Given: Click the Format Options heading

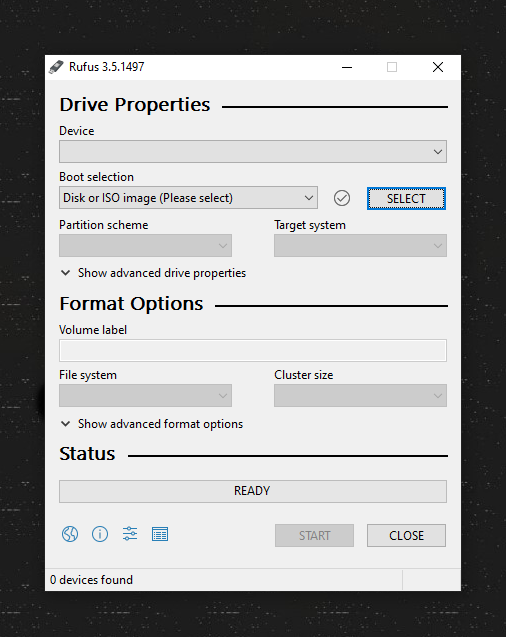Looking at the screenshot, I should (131, 304).
